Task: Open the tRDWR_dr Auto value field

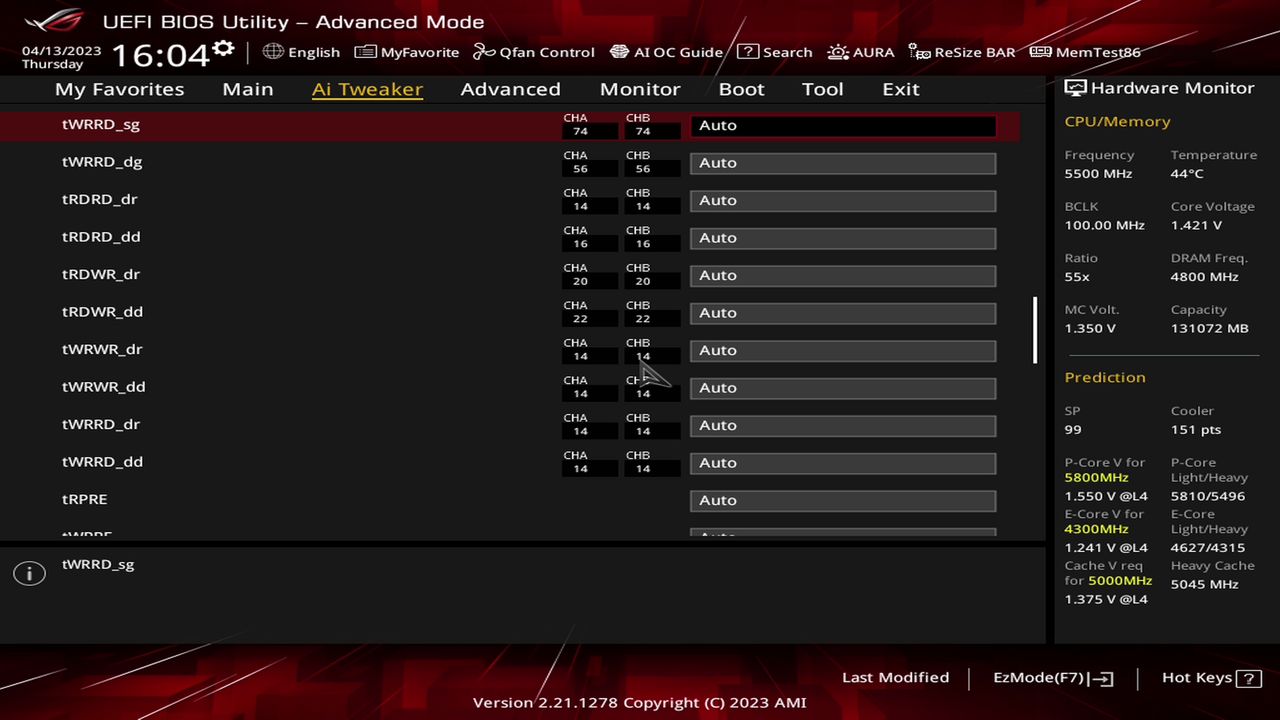Action: (x=843, y=276)
